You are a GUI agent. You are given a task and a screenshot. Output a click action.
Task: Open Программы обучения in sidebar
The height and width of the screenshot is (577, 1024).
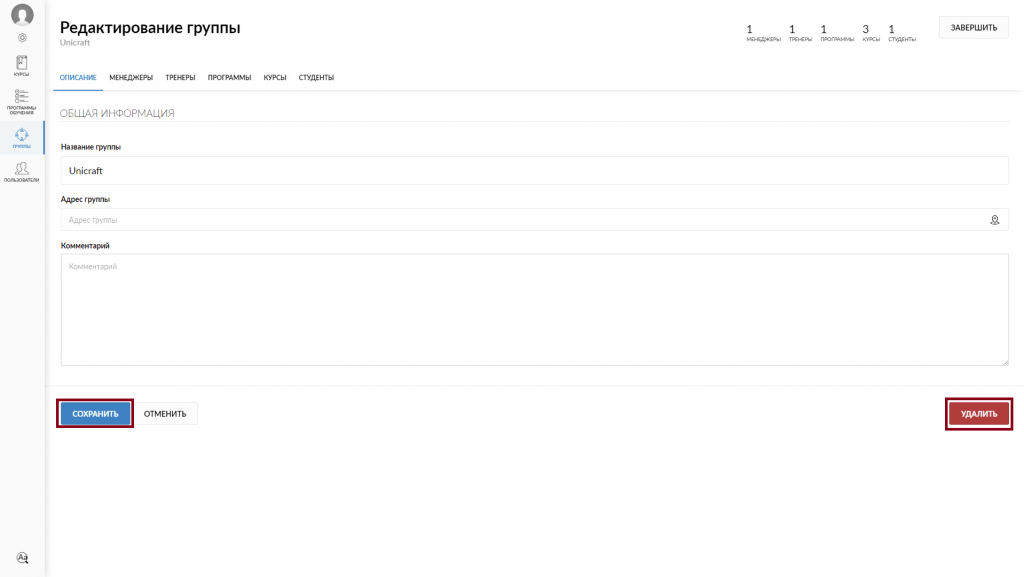tap(22, 102)
